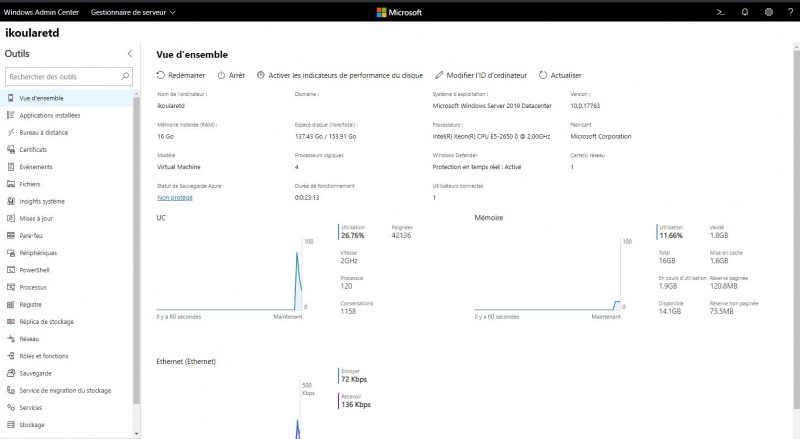800x439 pixels.
Task: Click the Windows Admin Center title
Action: [41, 12]
